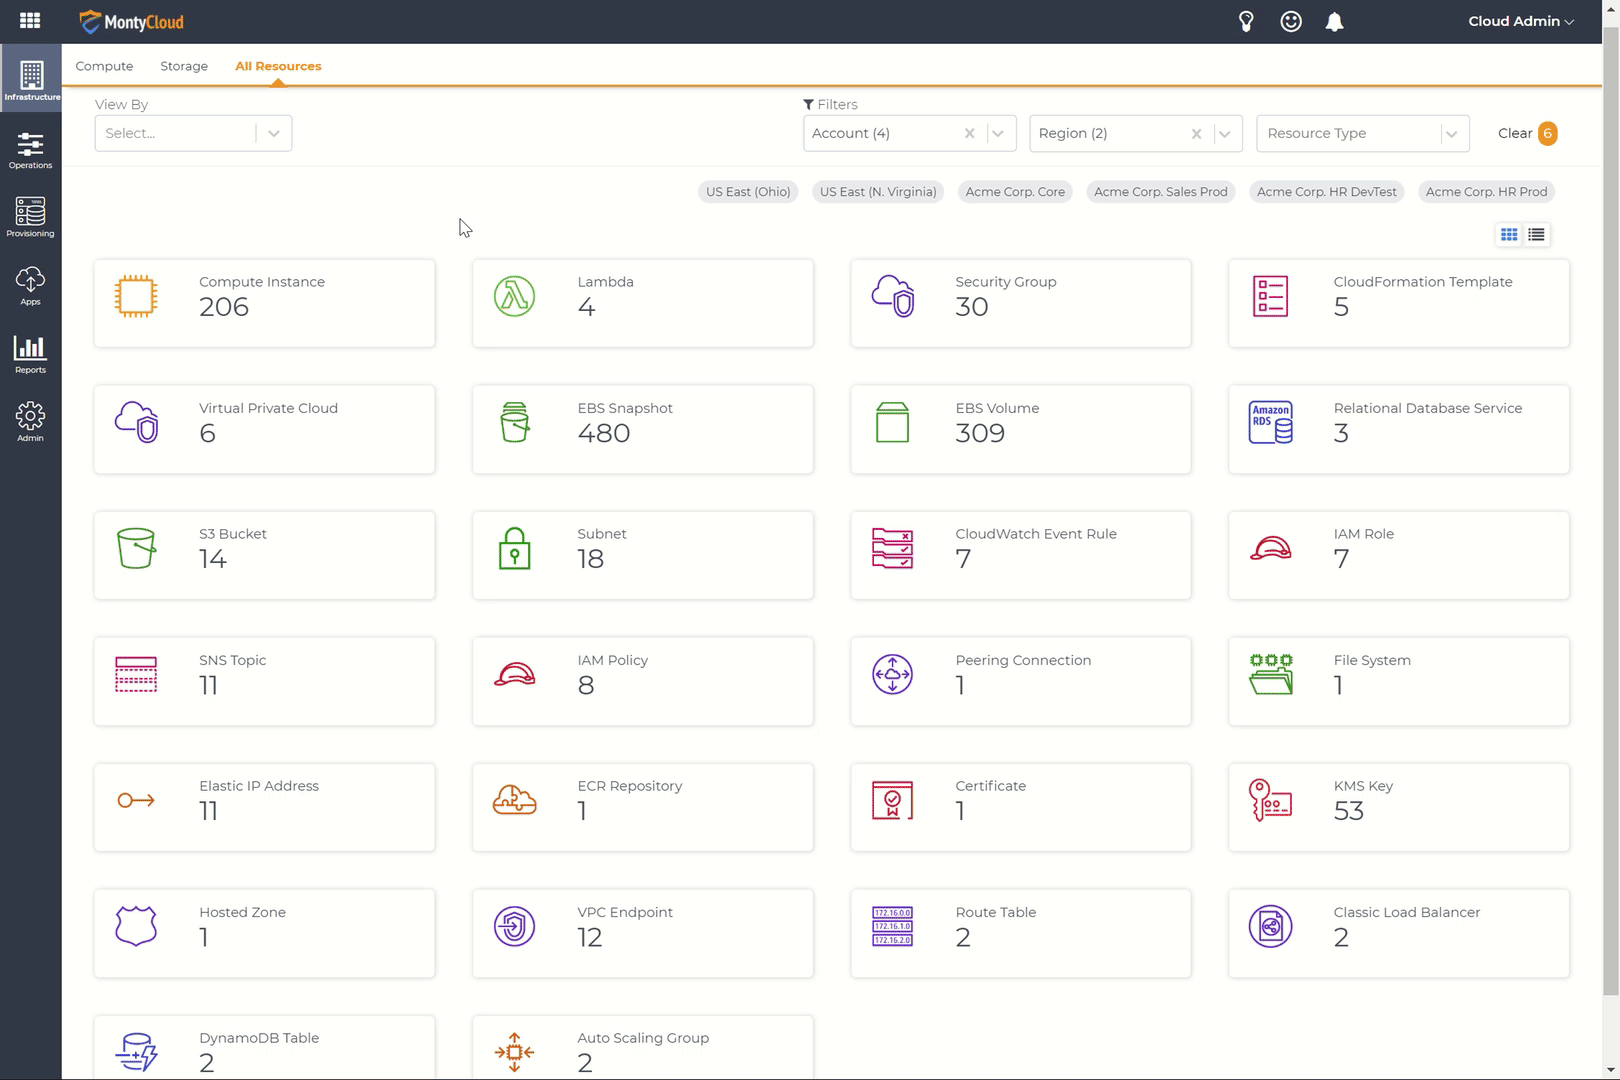The height and width of the screenshot is (1080, 1620).
Task: Open the Operations sidebar section
Action: [x=30, y=151]
